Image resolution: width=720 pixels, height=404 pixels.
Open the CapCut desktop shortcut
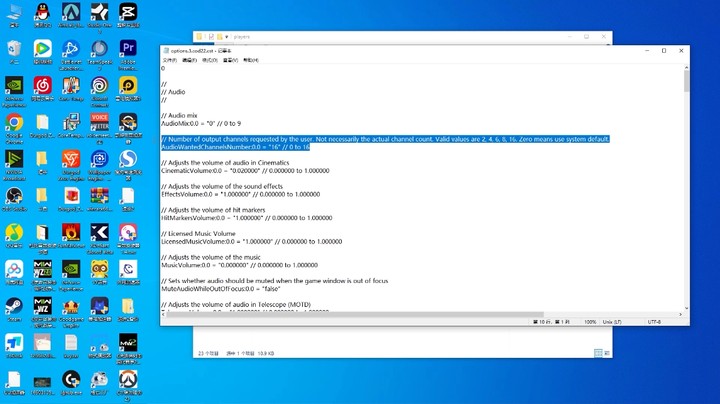(128, 15)
